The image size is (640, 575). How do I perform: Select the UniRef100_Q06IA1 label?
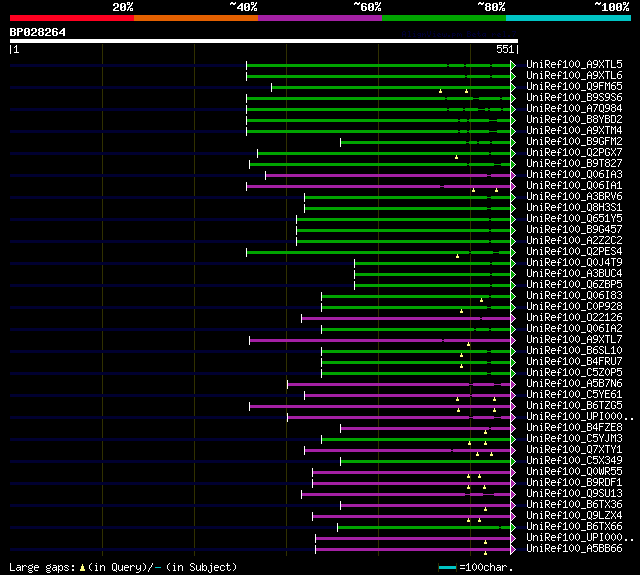(x=574, y=186)
